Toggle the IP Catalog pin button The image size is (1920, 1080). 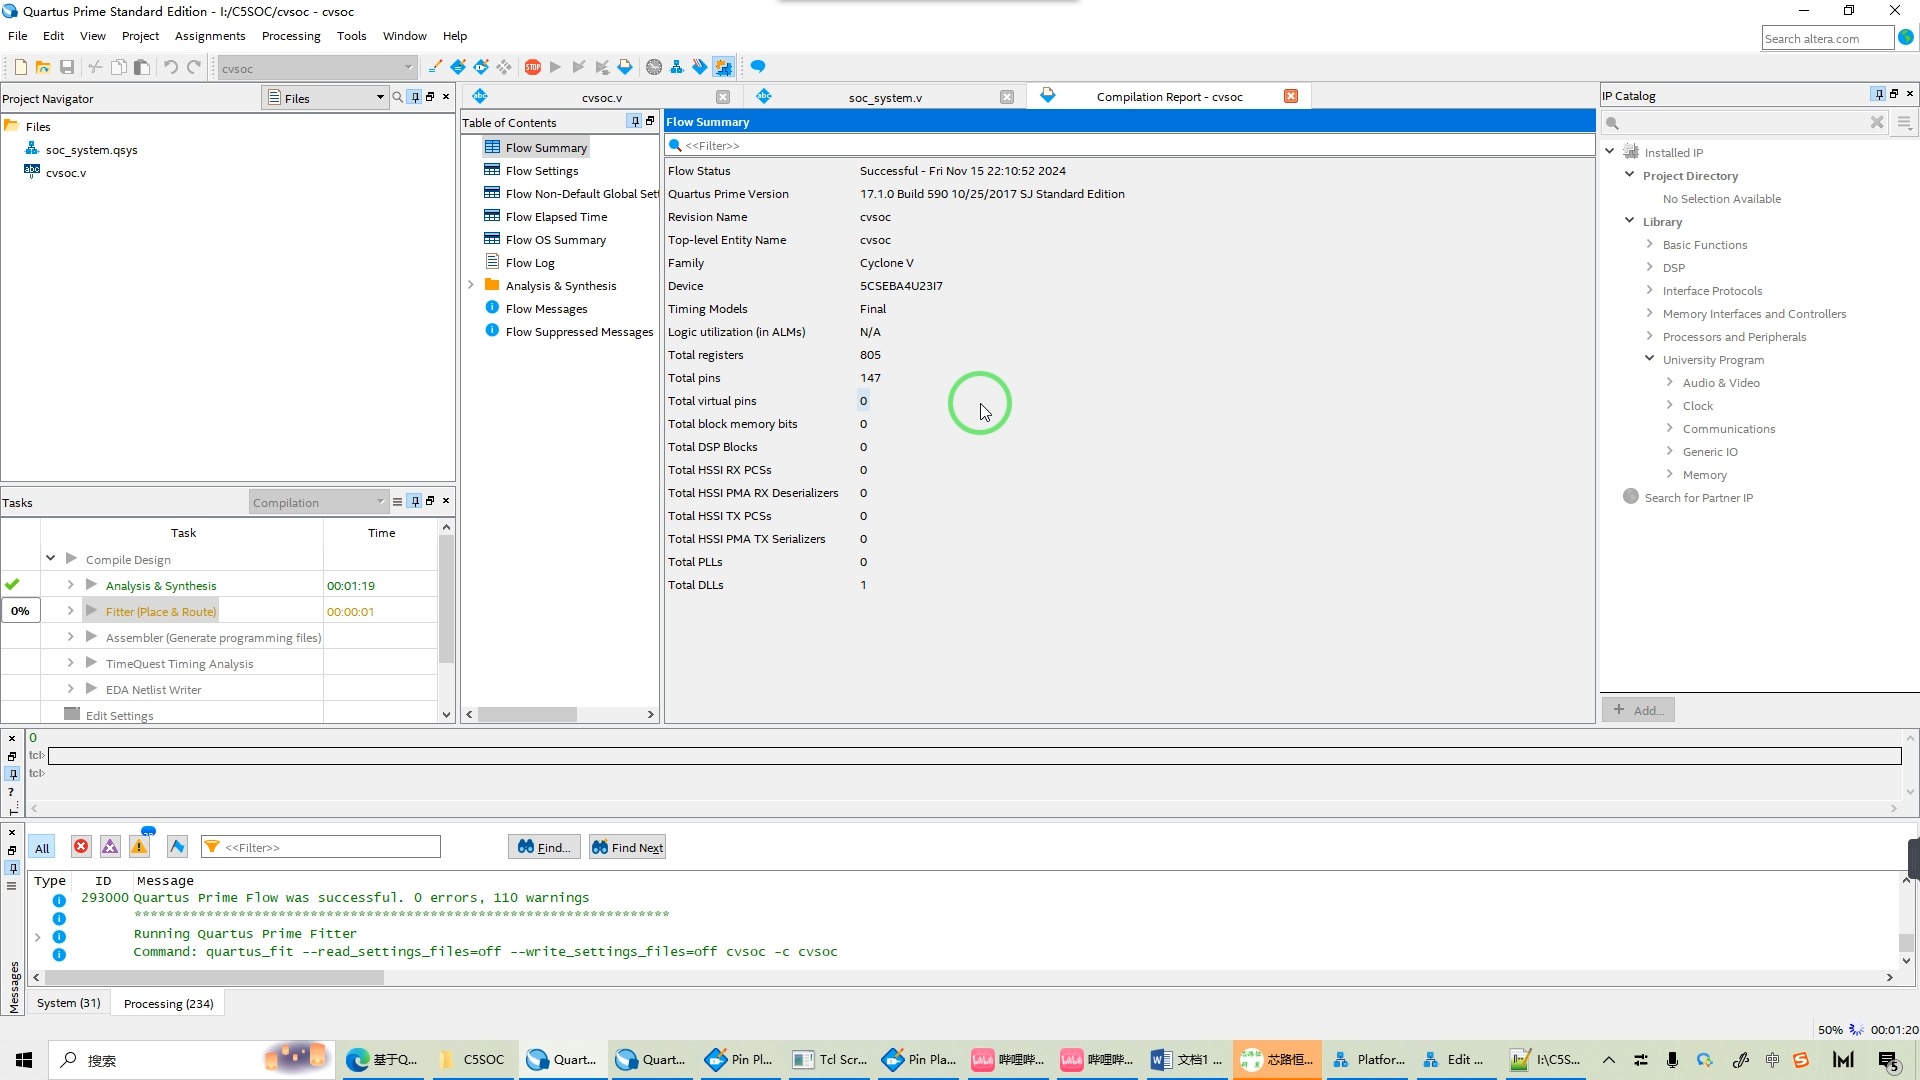pos(1879,94)
